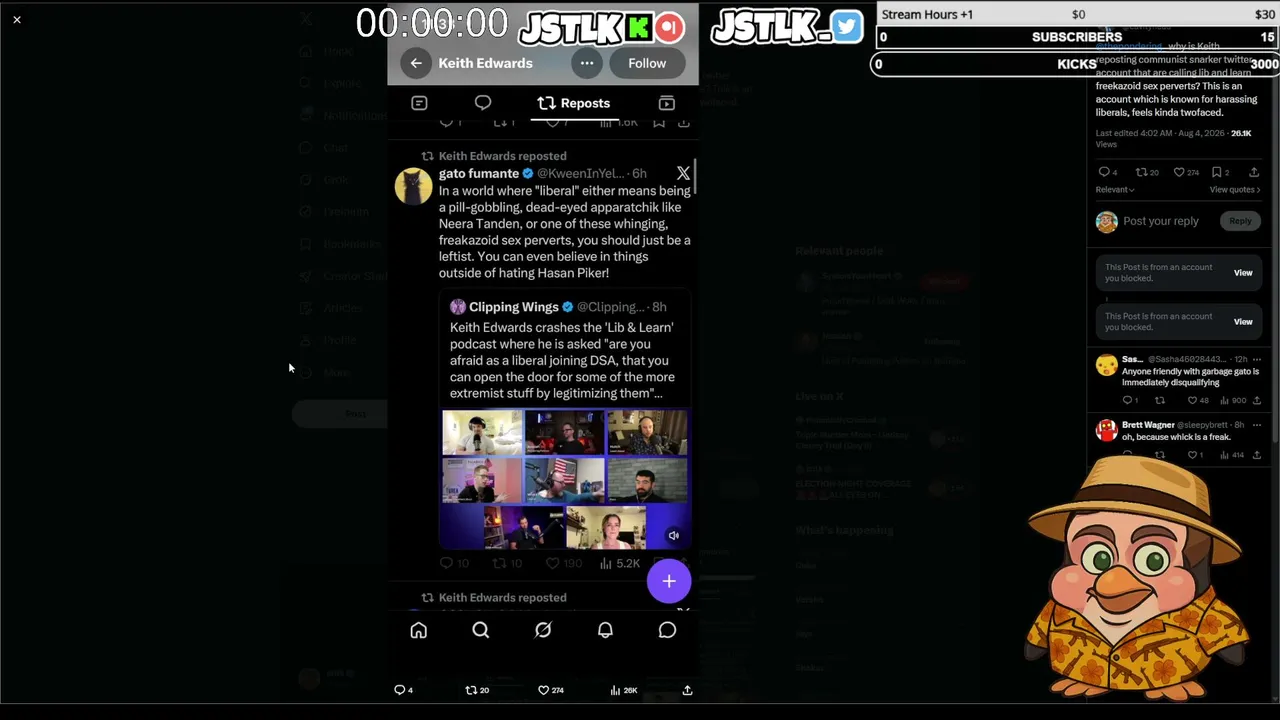The width and height of the screenshot is (1280, 720).
Task: Click the reply count 4 in bottom bar
Action: (x=403, y=690)
